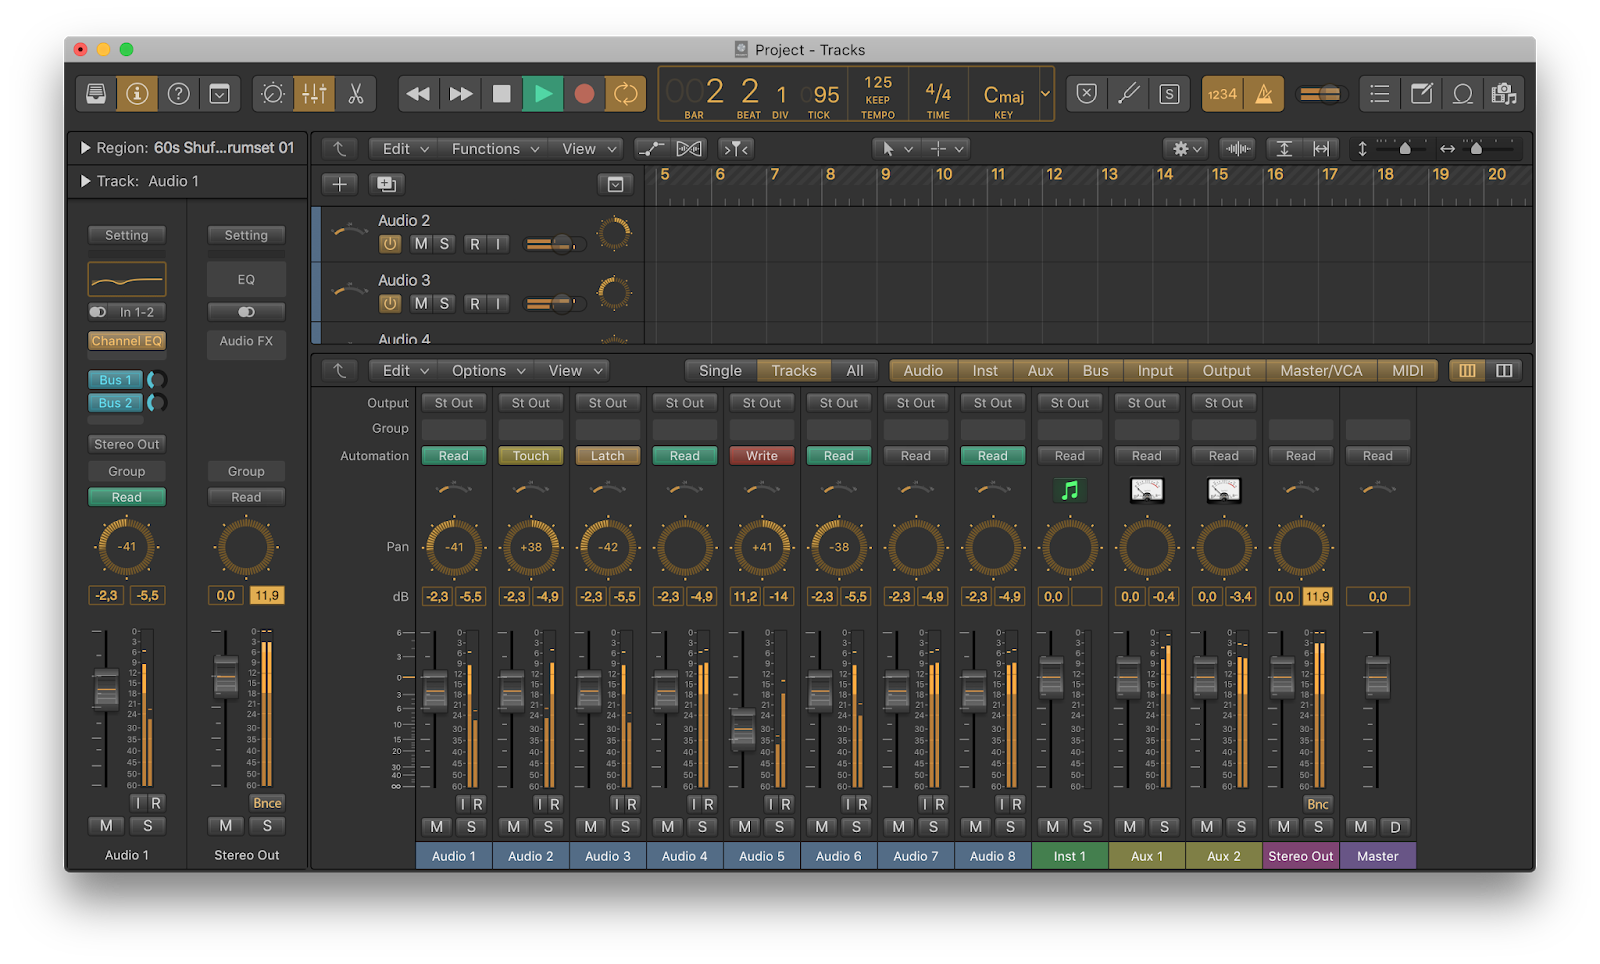Toggle the Flex icon in tracks menu bar
The height and width of the screenshot is (964, 1600).
(689, 149)
